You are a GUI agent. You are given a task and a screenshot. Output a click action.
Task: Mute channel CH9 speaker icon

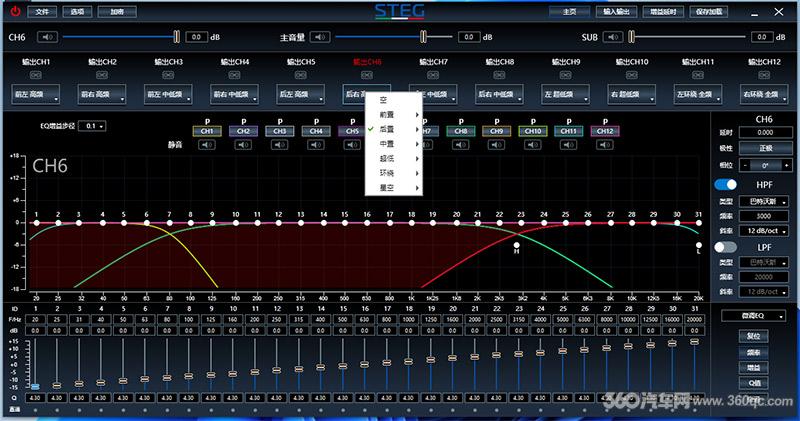click(496, 145)
